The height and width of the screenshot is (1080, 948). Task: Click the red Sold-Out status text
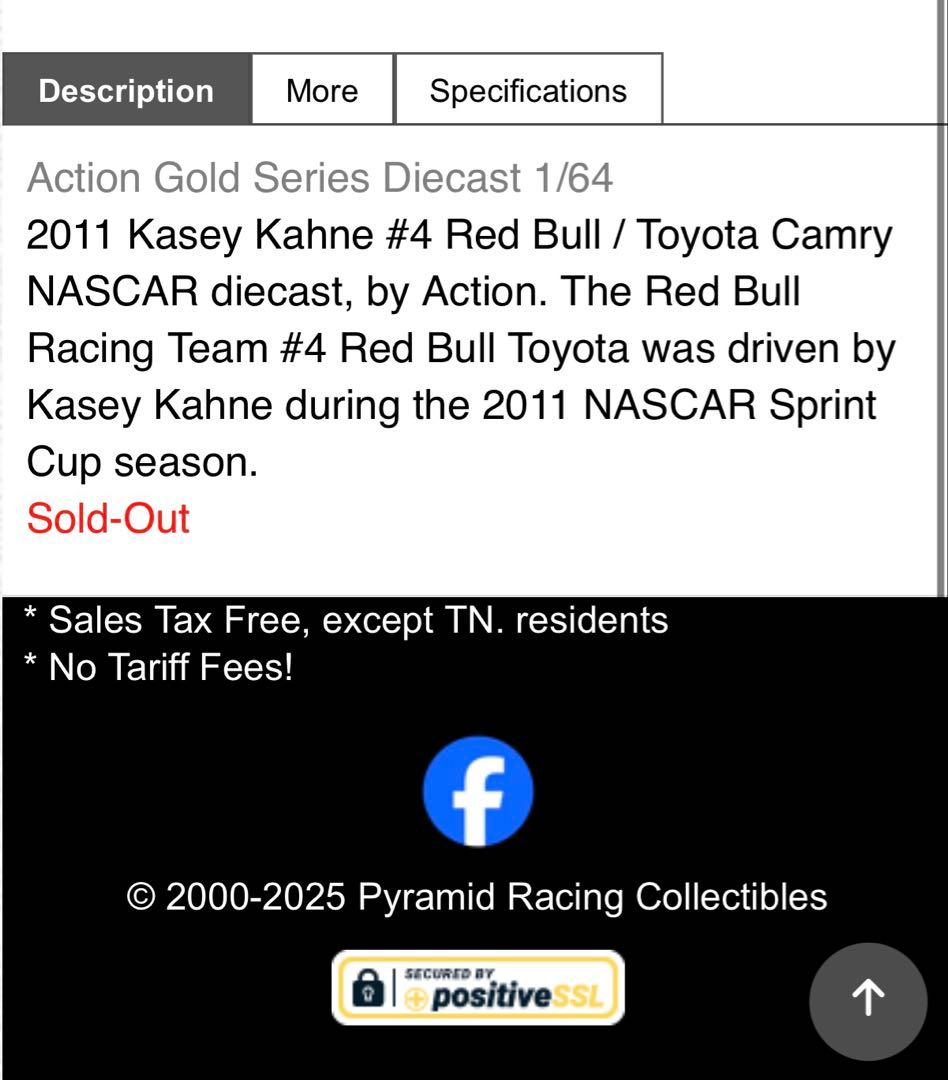click(x=108, y=519)
